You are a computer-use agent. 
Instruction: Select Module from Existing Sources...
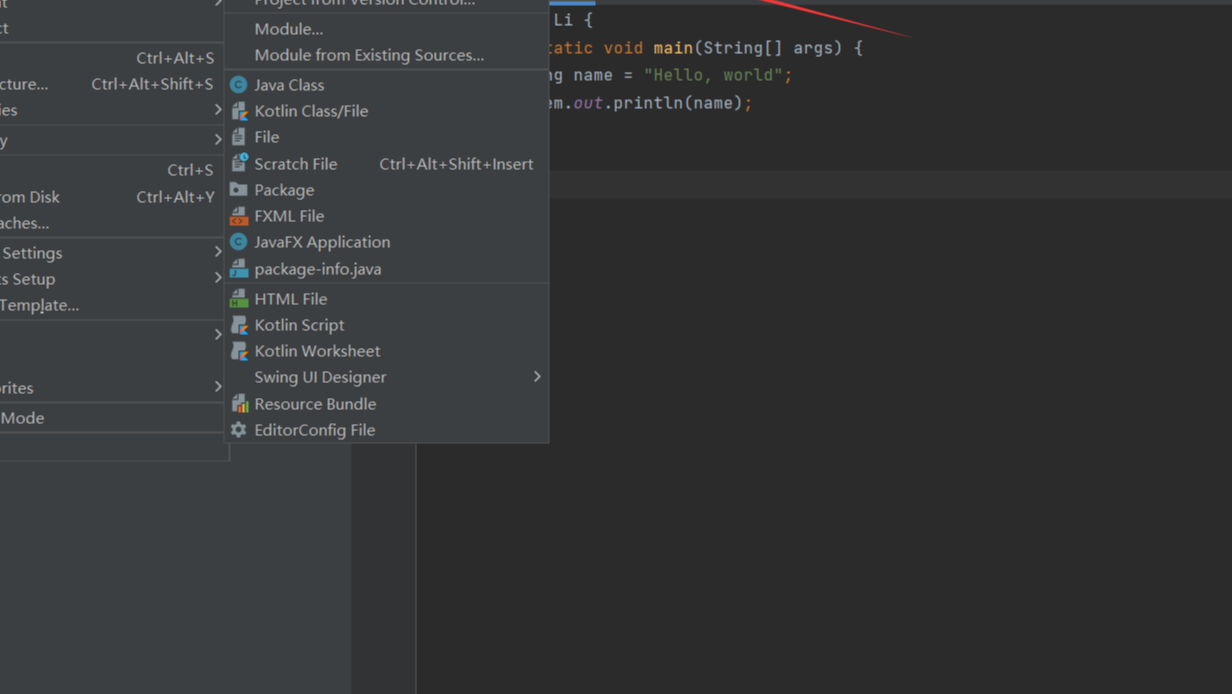386,55
